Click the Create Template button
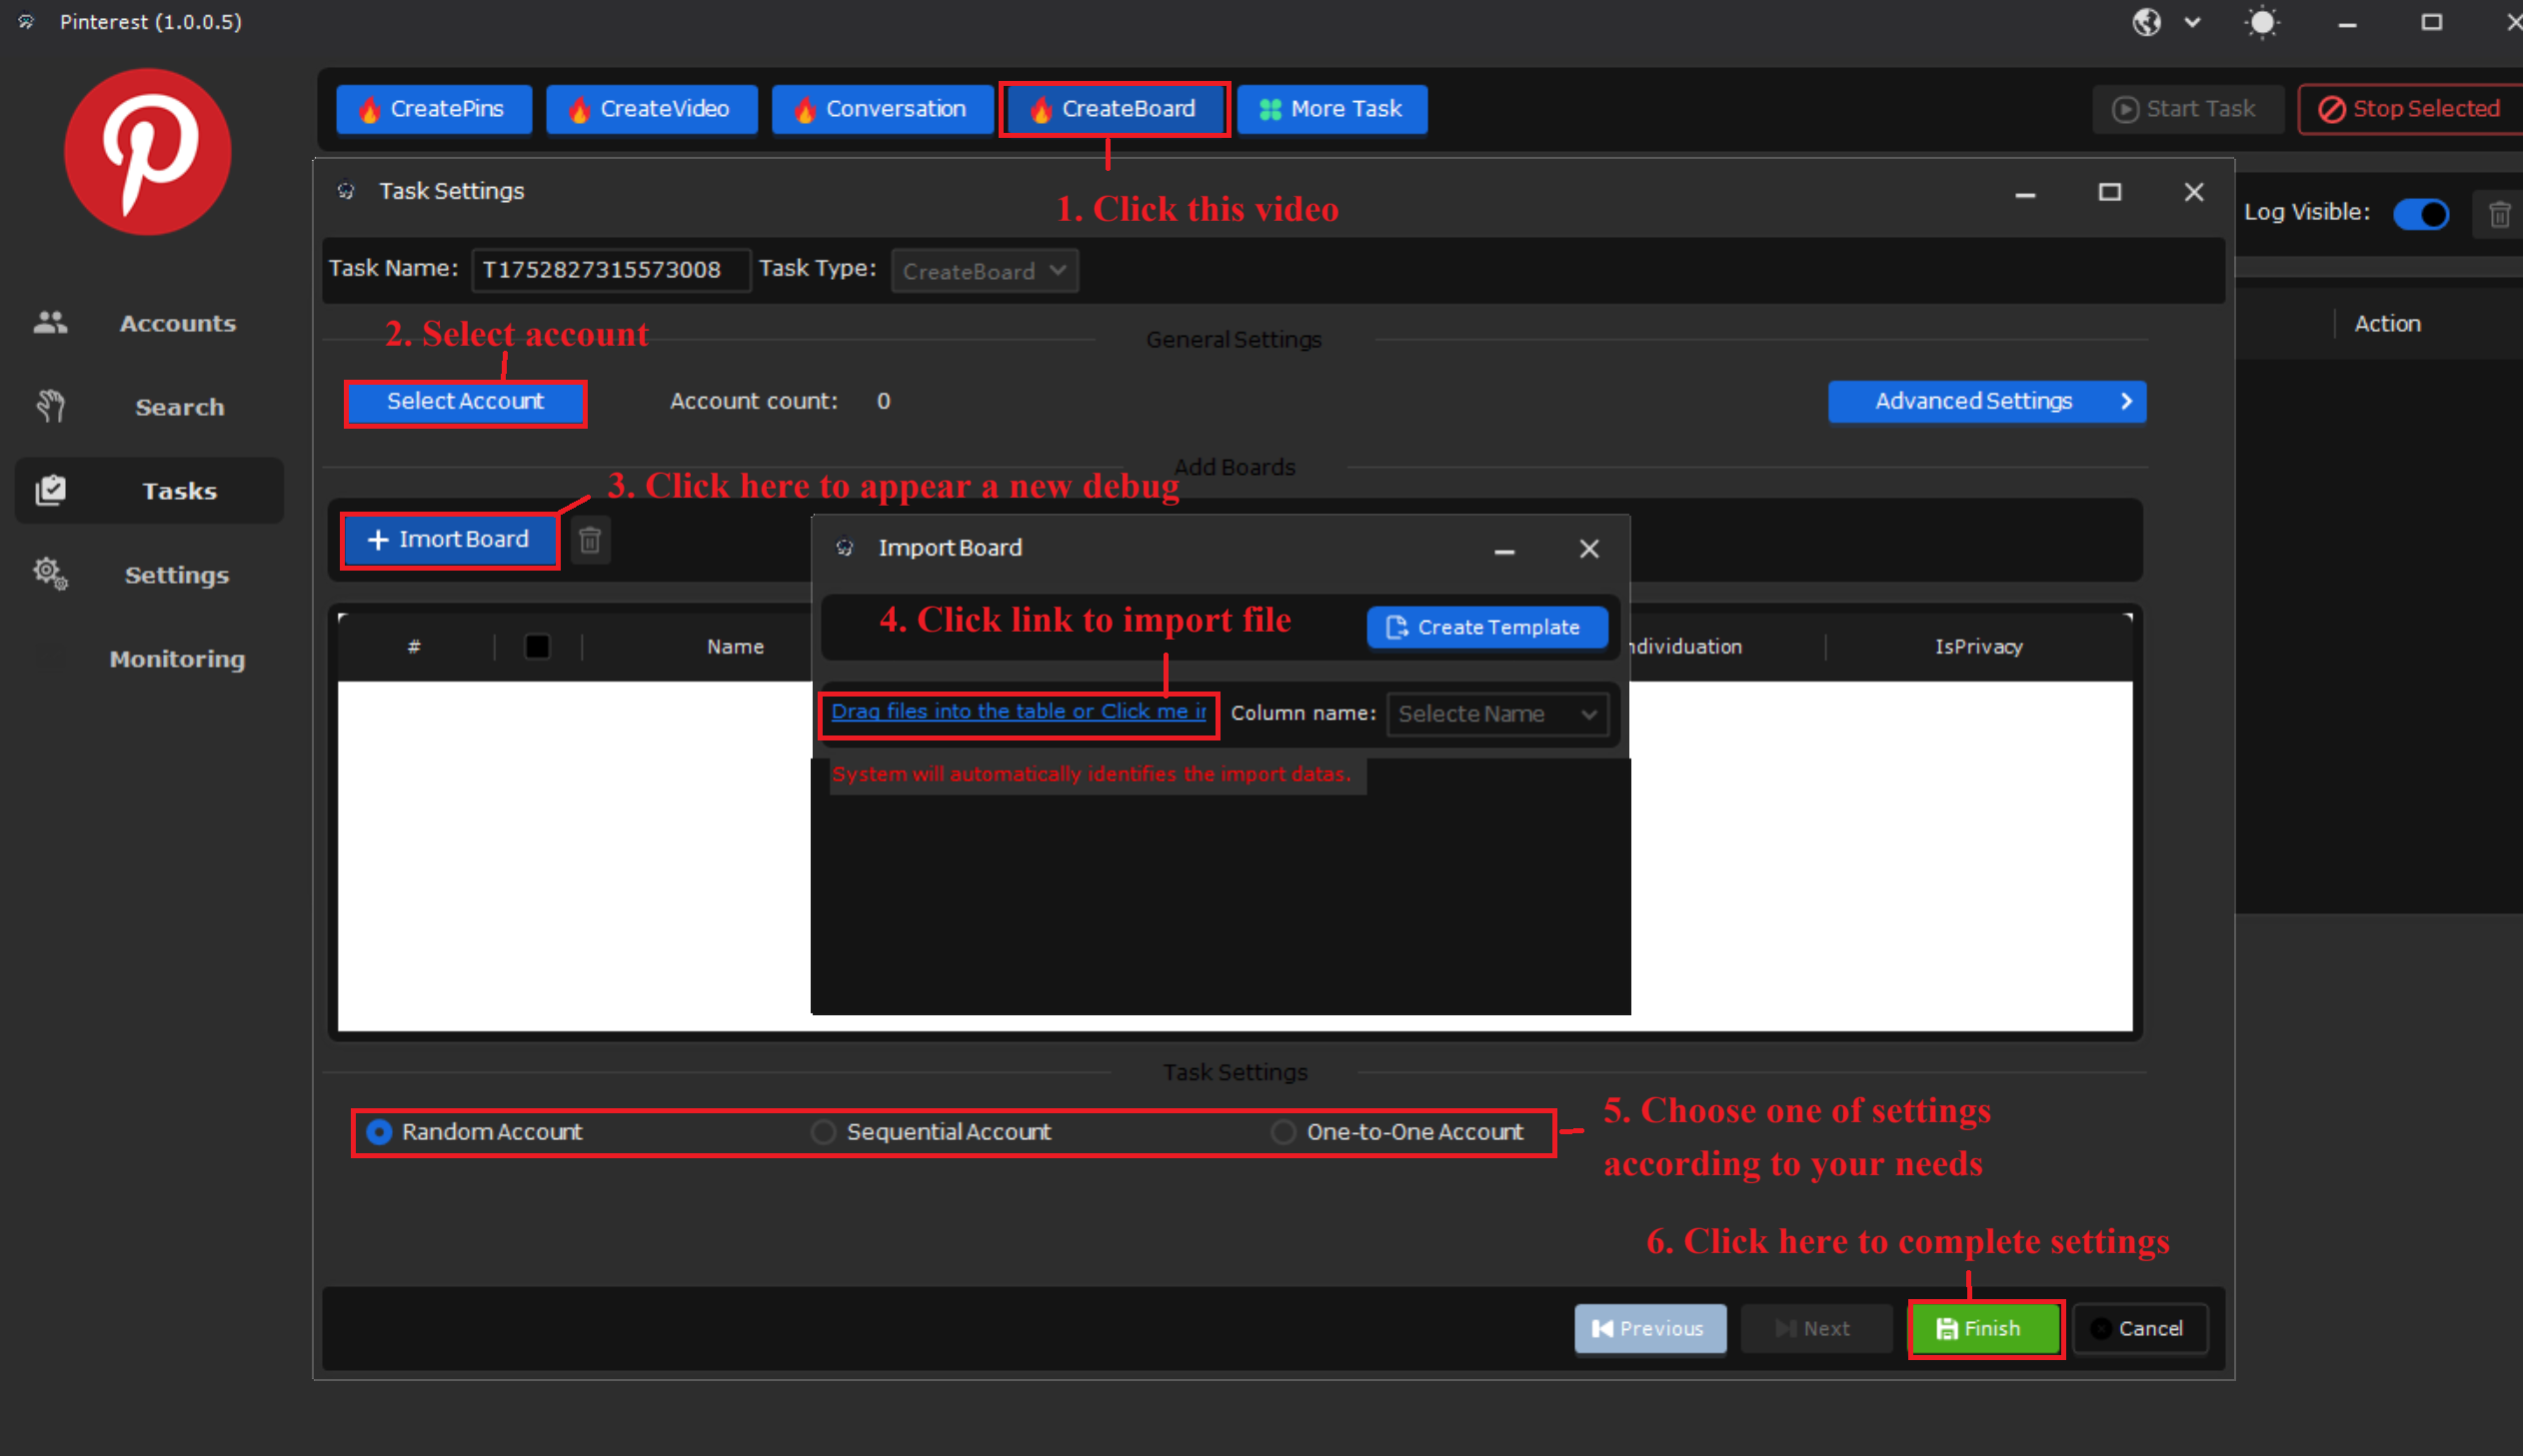This screenshot has width=2523, height=1456. 1487,627
